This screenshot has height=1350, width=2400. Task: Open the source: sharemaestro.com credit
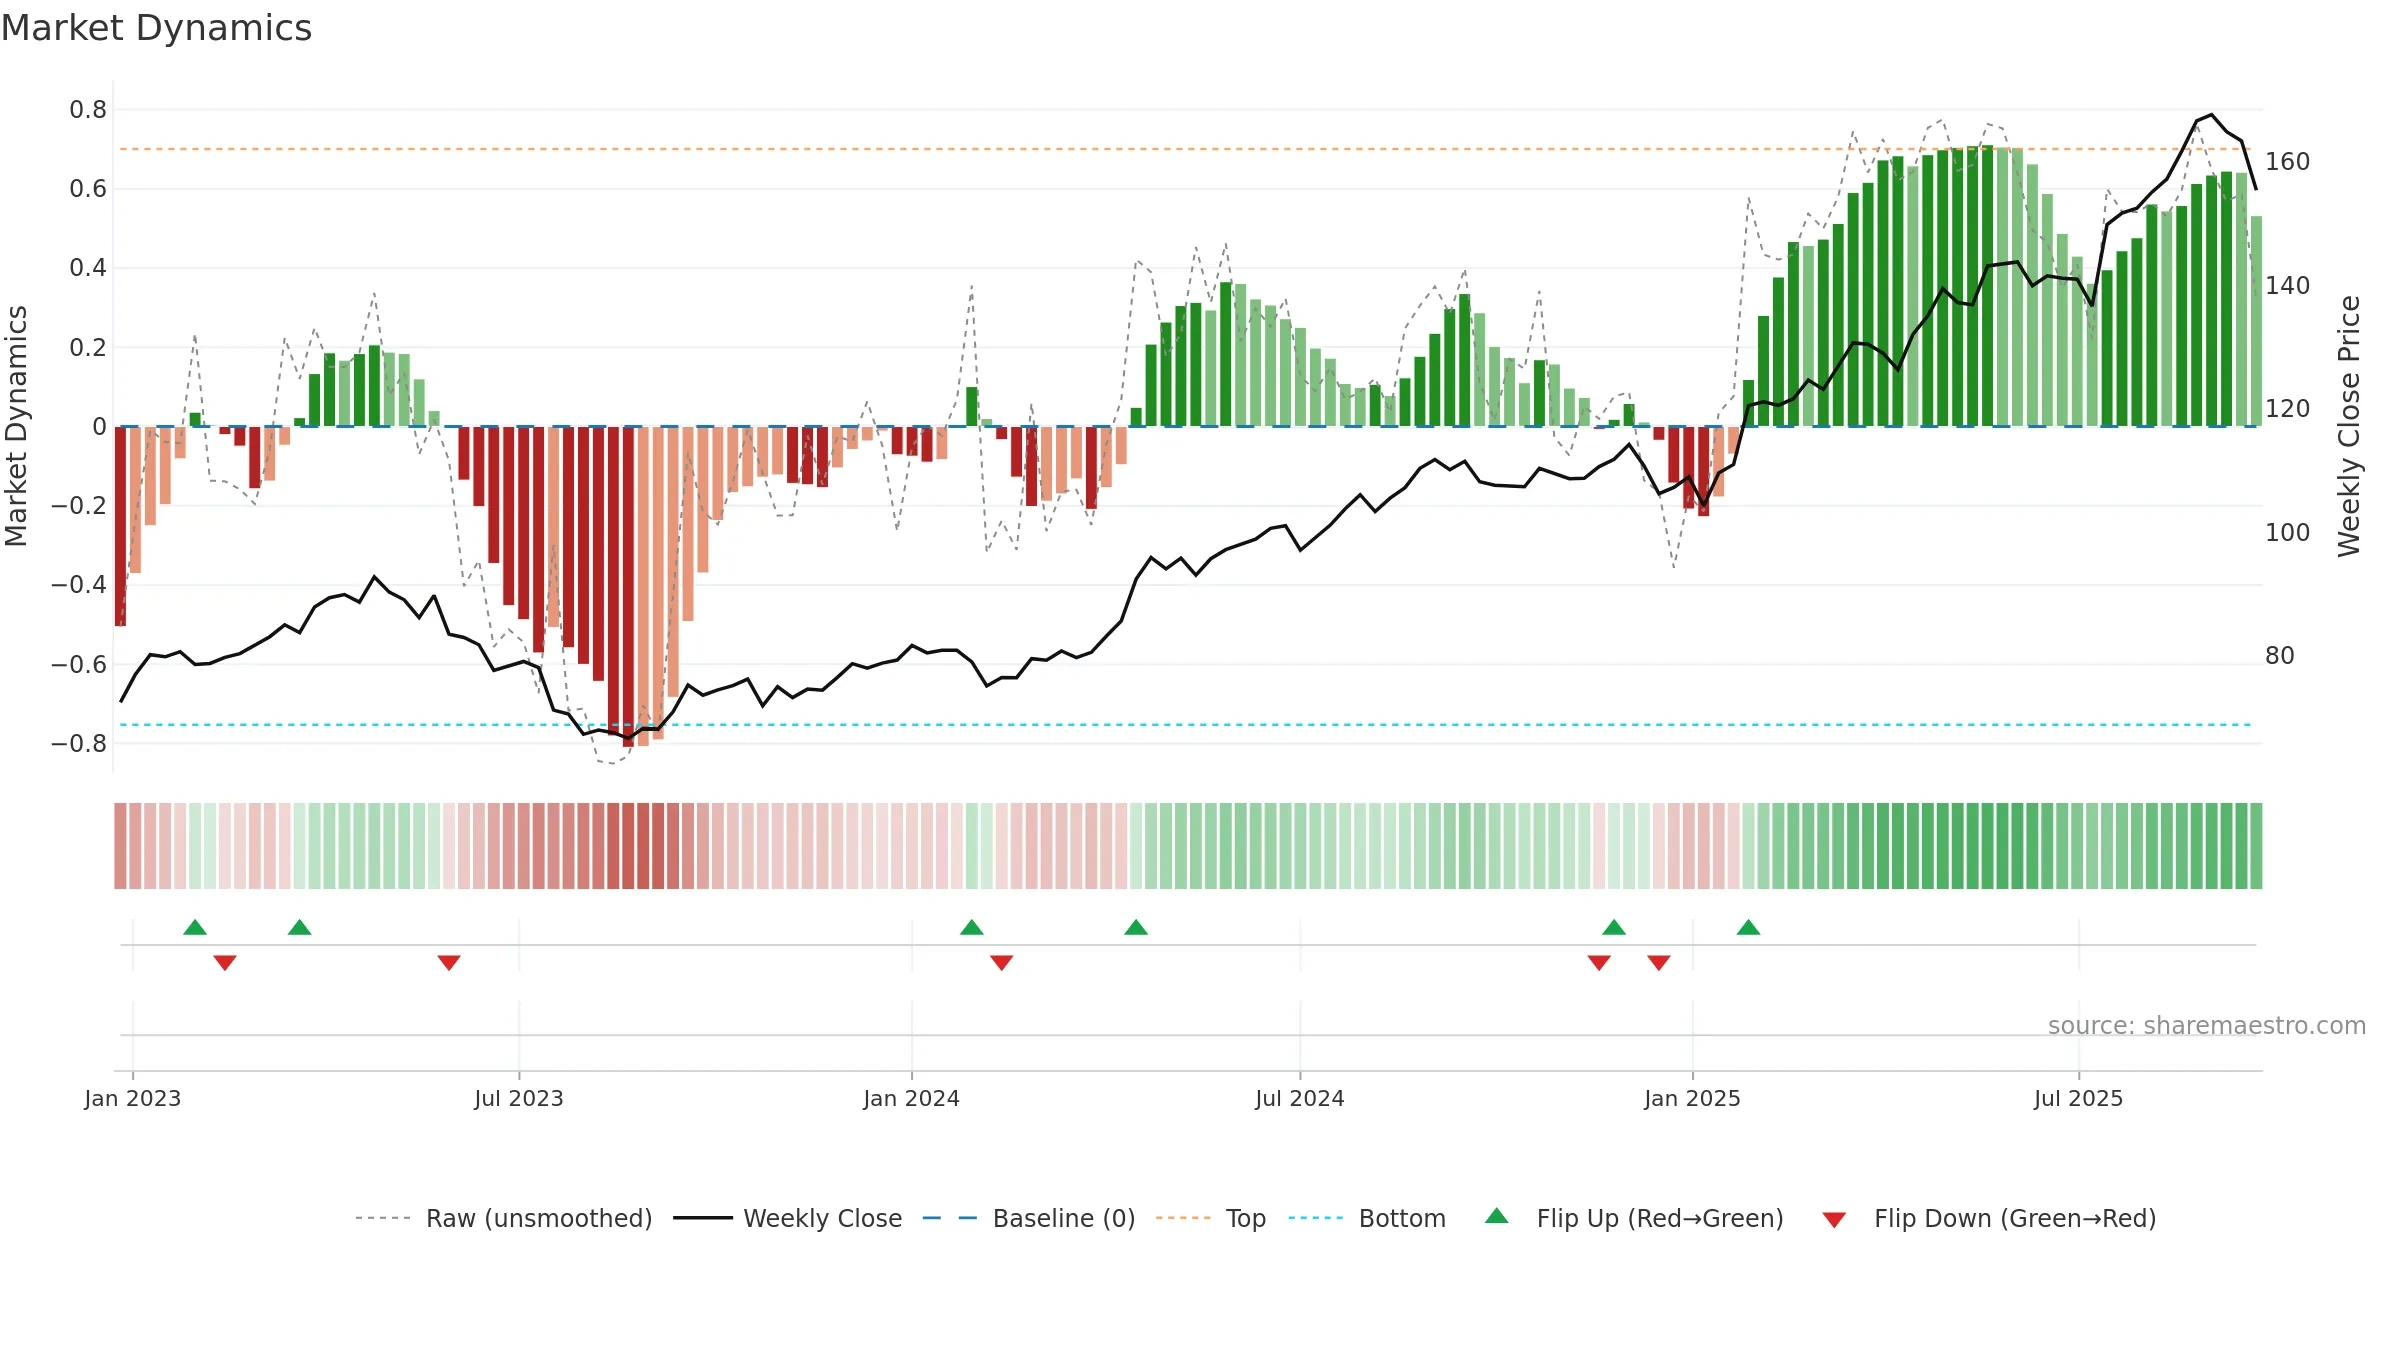pos(2207,1025)
